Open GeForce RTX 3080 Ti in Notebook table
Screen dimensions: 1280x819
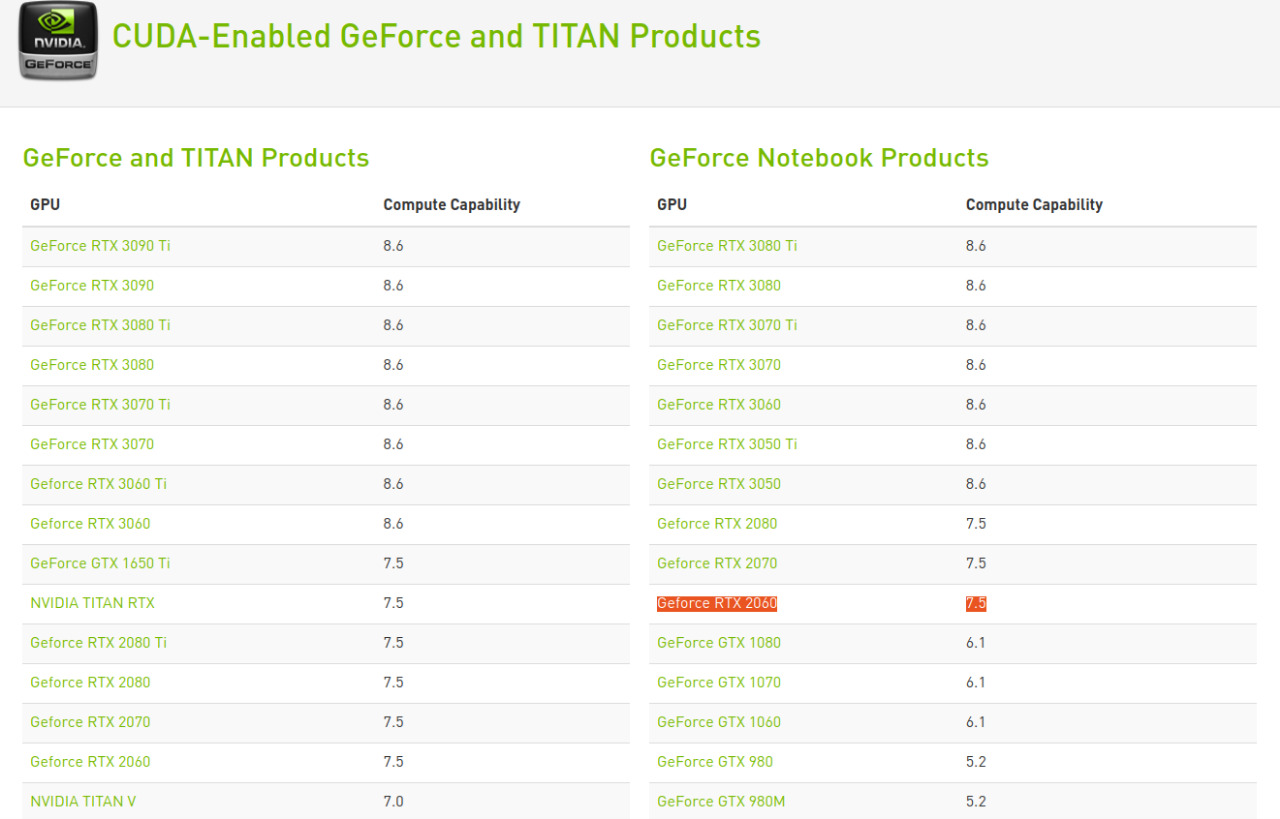tap(727, 246)
